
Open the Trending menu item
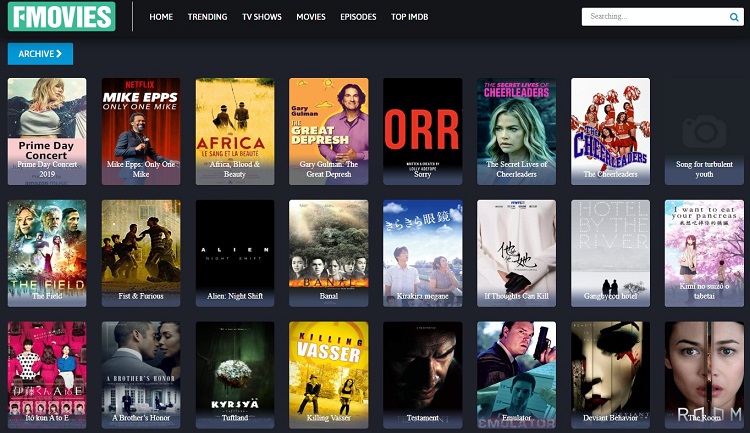(x=208, y=17)
